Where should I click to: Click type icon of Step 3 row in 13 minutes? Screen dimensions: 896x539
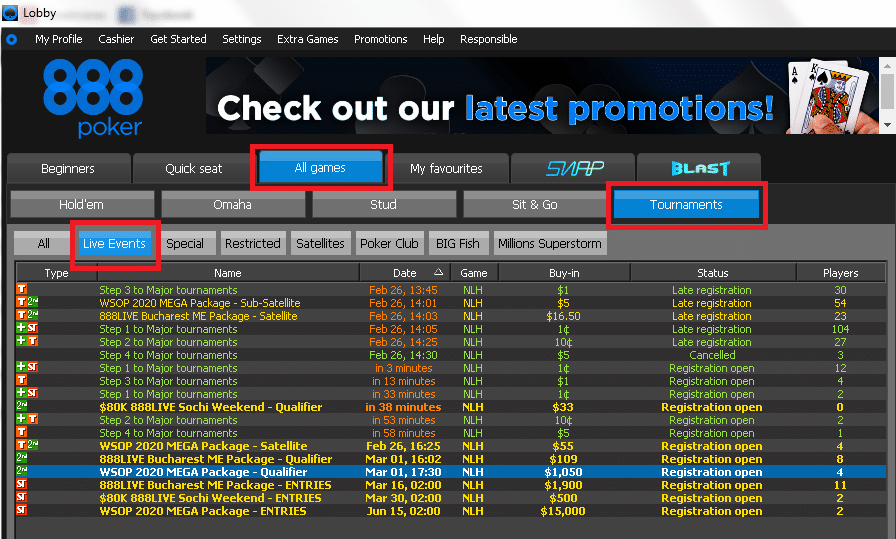pyautogui.click(x=22, y=380)
